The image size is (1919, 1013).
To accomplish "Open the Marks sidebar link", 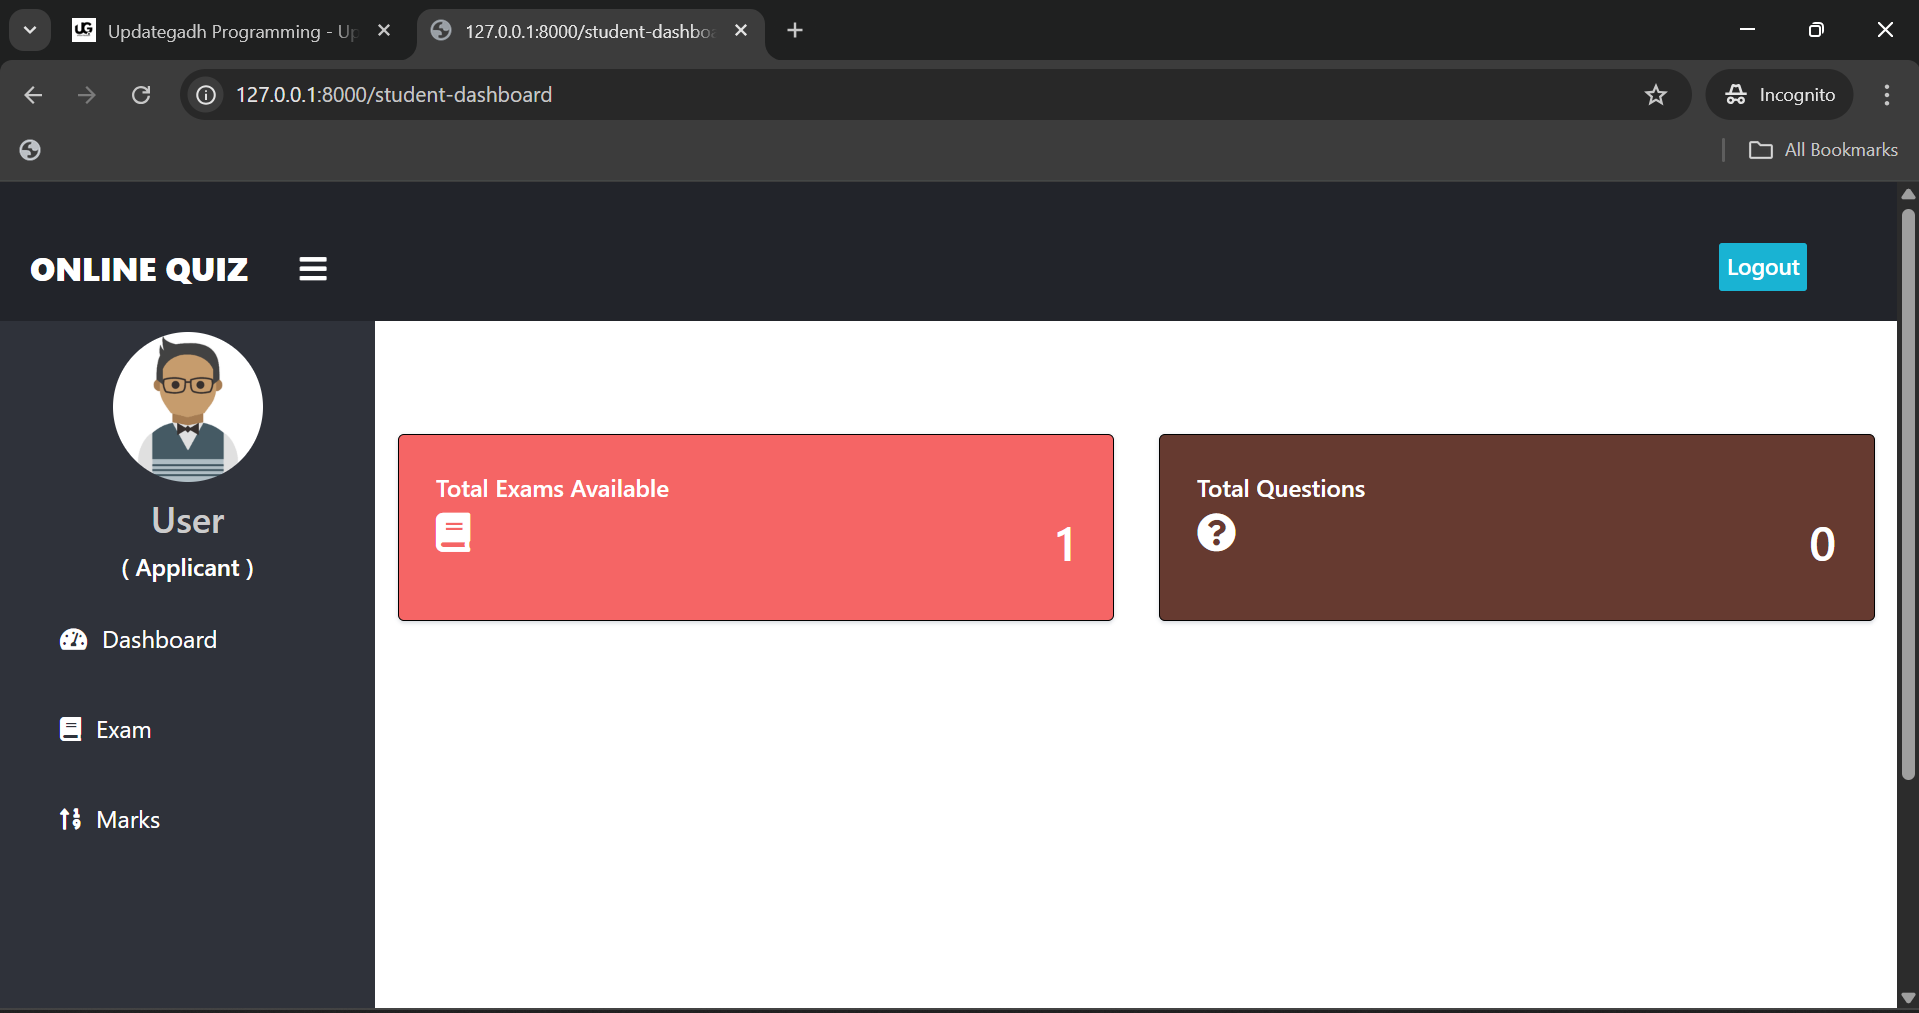I will (110, 820).
